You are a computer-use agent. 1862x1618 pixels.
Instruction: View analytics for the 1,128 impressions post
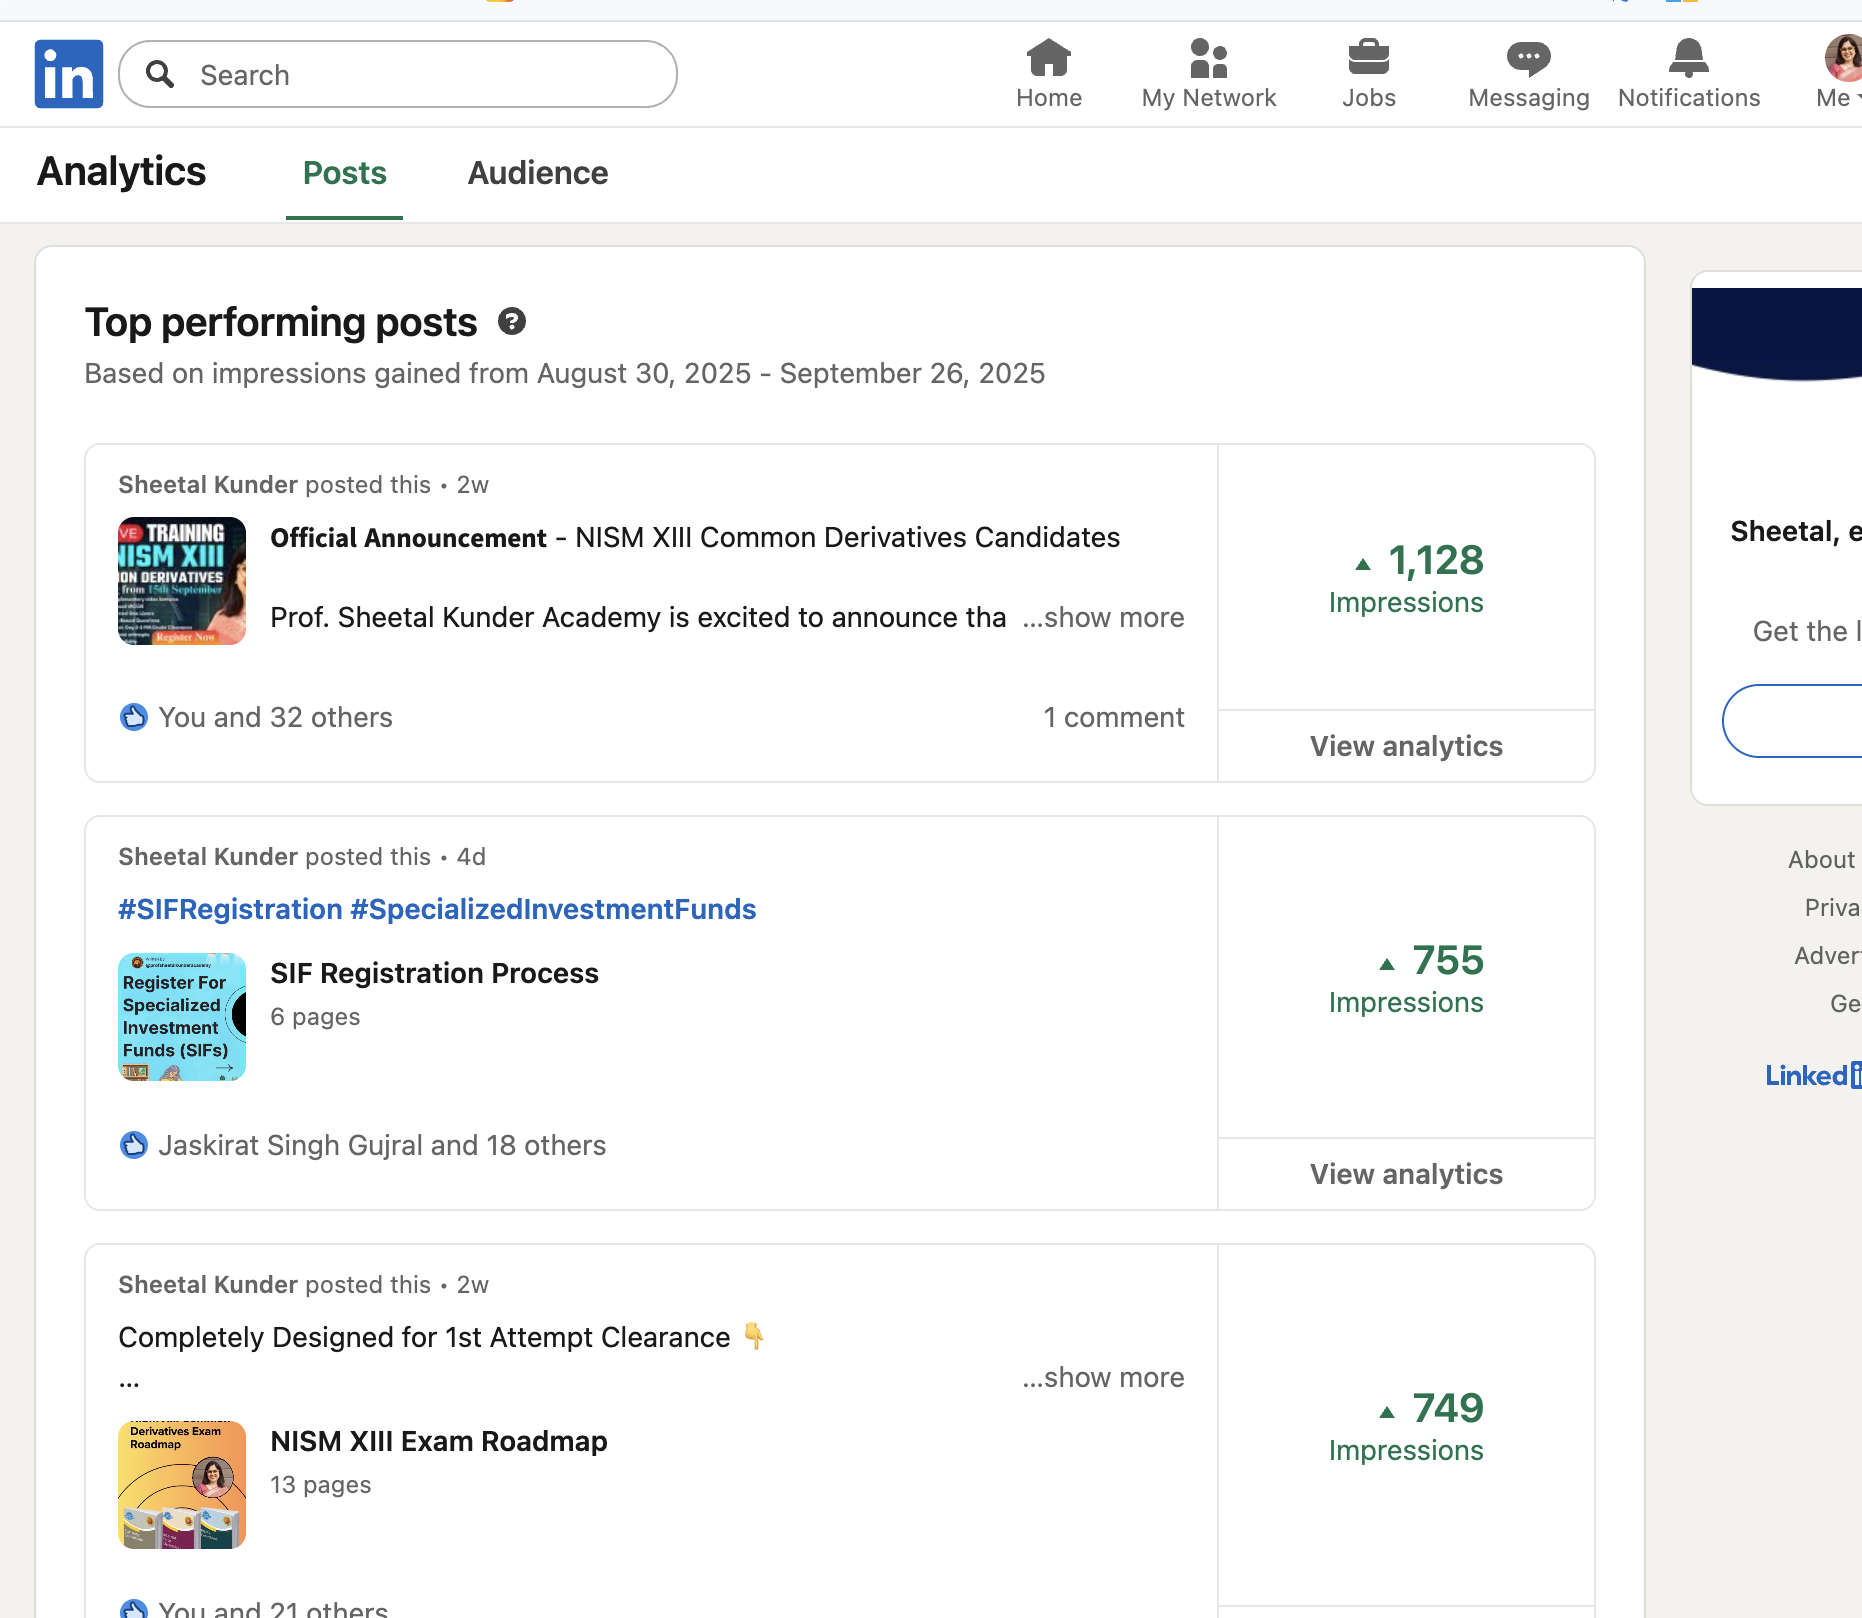point(1406,746)
